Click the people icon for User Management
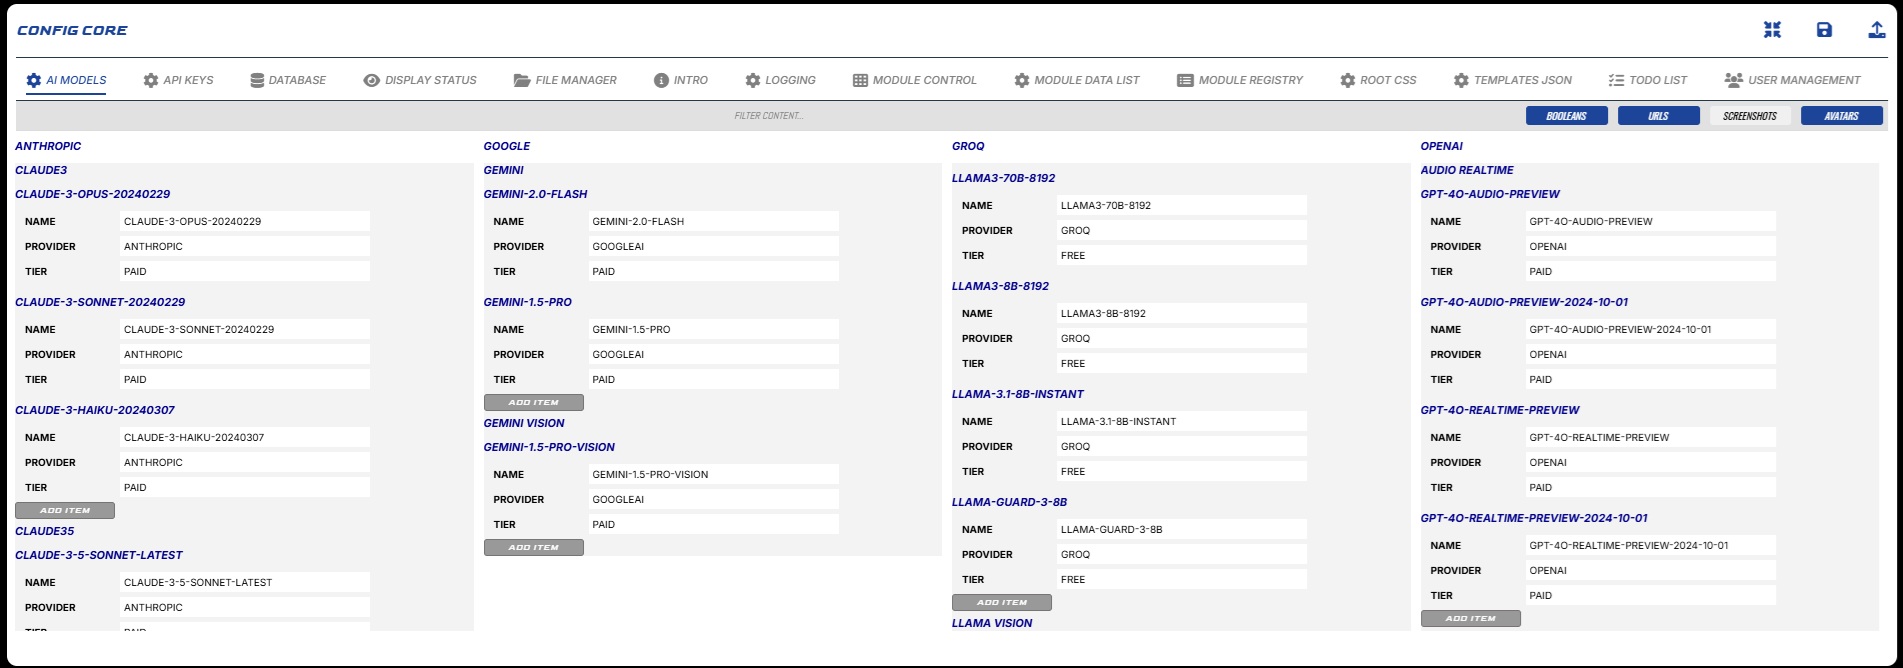 tap(1734, 80)
